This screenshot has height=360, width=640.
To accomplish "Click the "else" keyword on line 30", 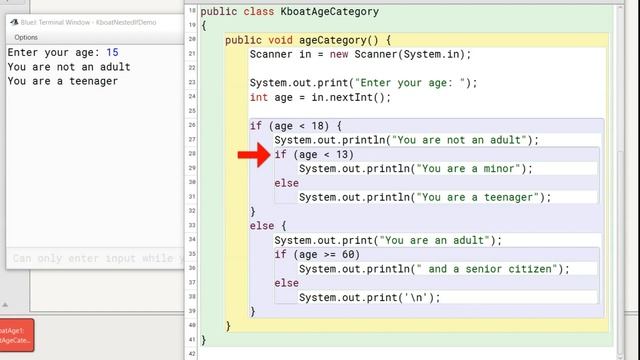I will tap(287, 183).
